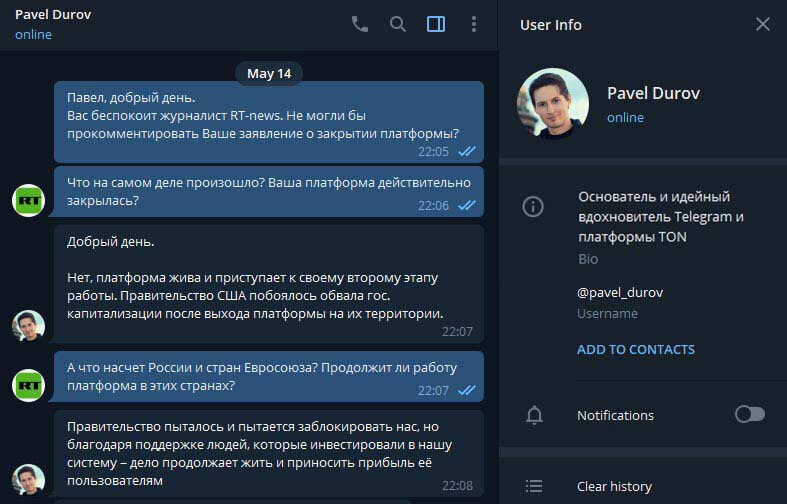Open search in this chat
Screen dimensions: 787x504
click(398, 24)
